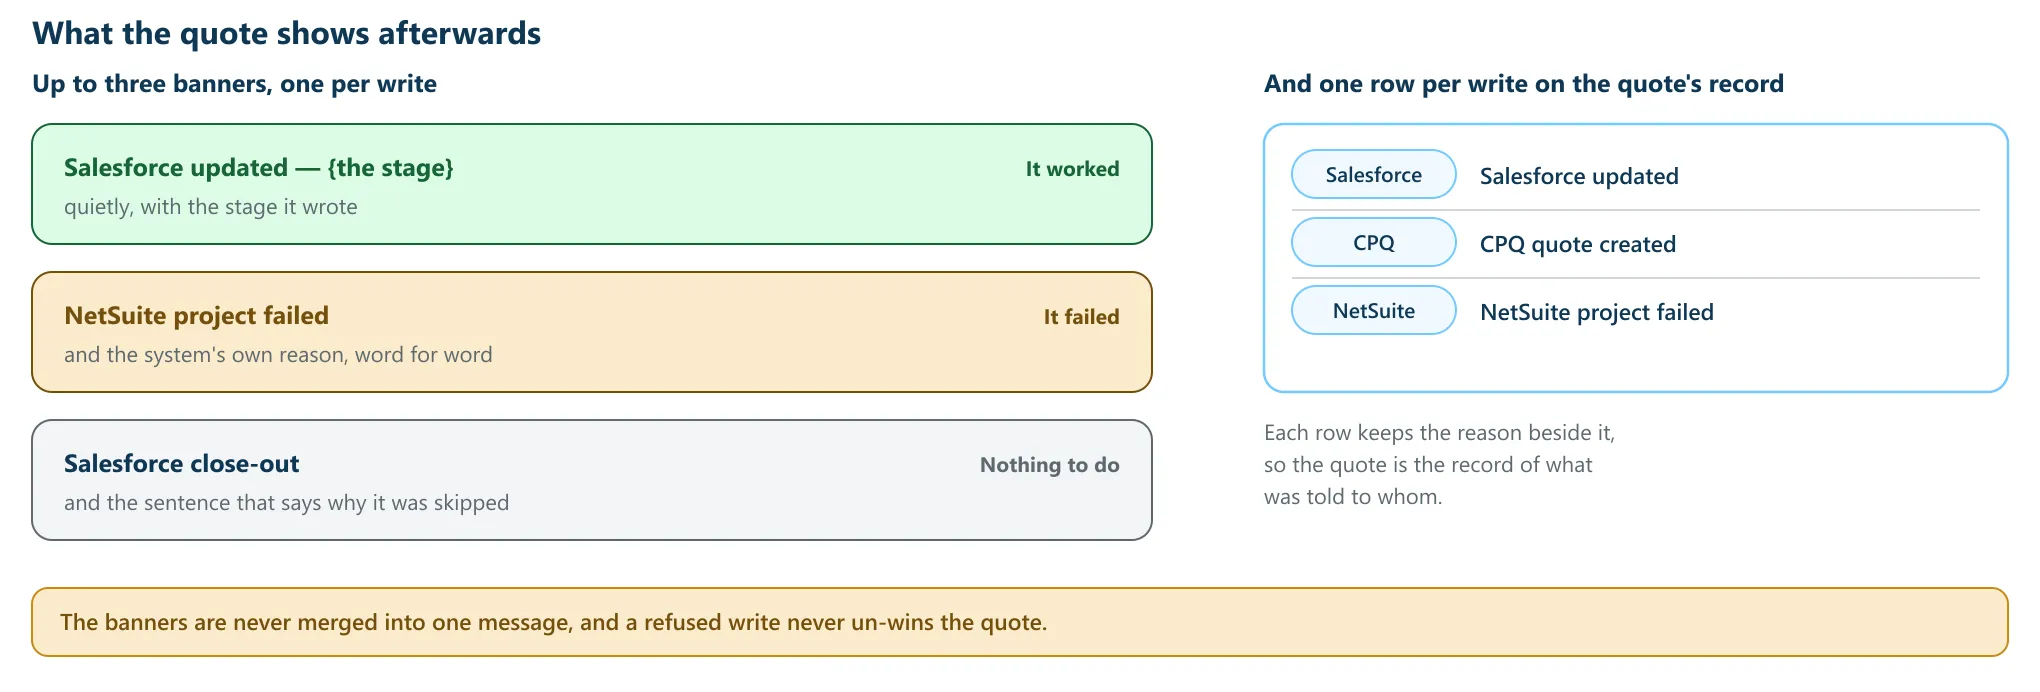Click the NetSuite pill tag
This screenshot has width=2040, height=692.
[1374, 311]
